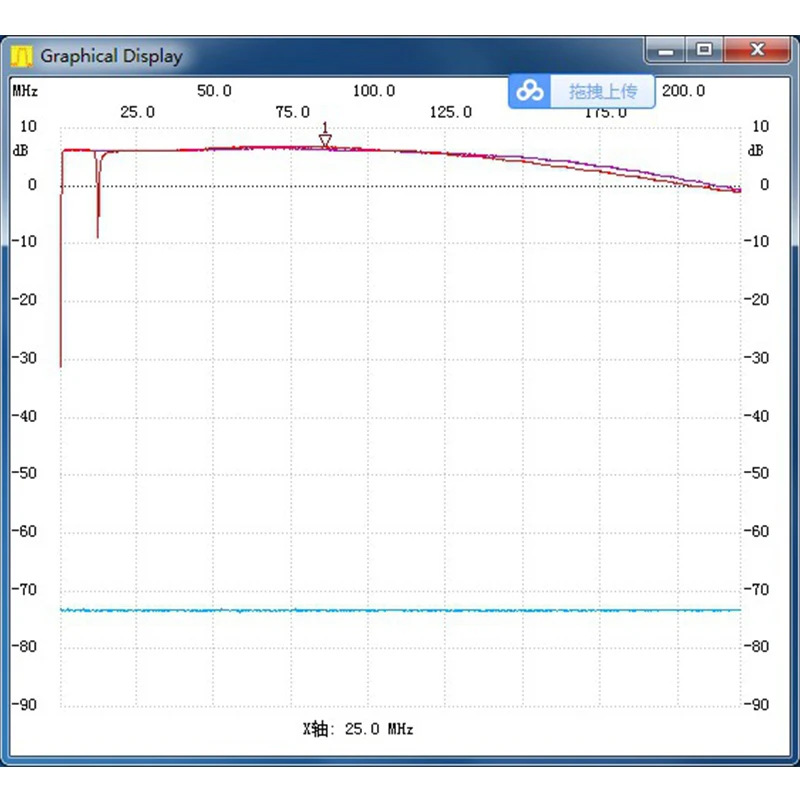Click the 75.0 frequency axis label
The width and height of the screenshot is (800, 800).
[293, 112]
